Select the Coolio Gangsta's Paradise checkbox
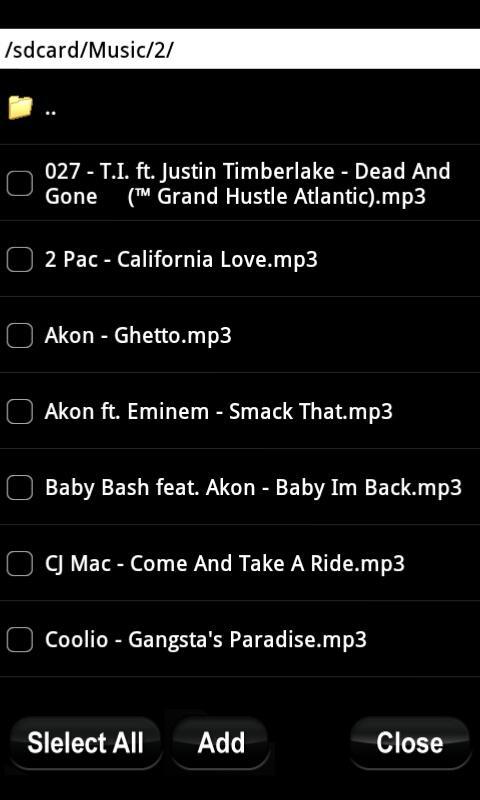 (19, 640)
